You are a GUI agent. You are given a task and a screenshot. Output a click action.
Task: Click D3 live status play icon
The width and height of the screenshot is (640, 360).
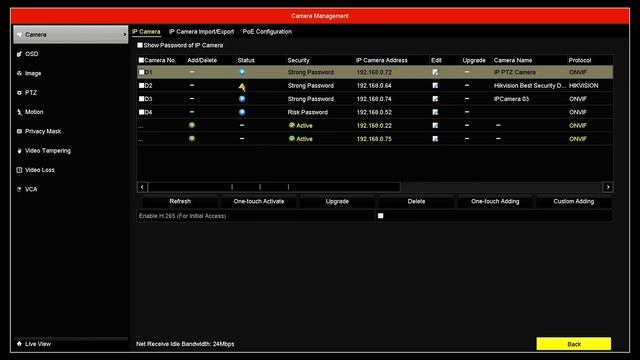(242, 99)
